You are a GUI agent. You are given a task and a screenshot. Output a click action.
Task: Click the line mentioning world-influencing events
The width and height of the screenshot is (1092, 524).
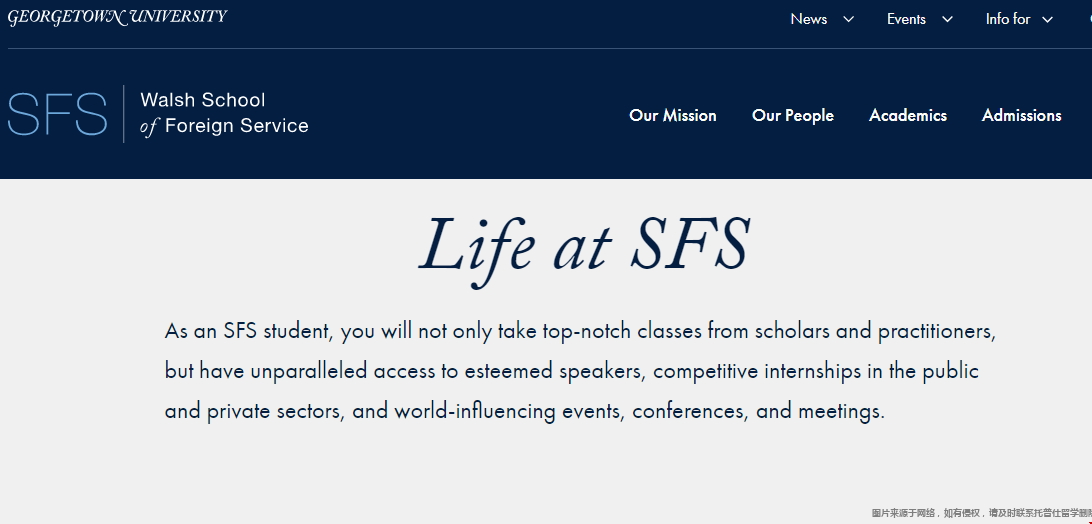(524, 411)
